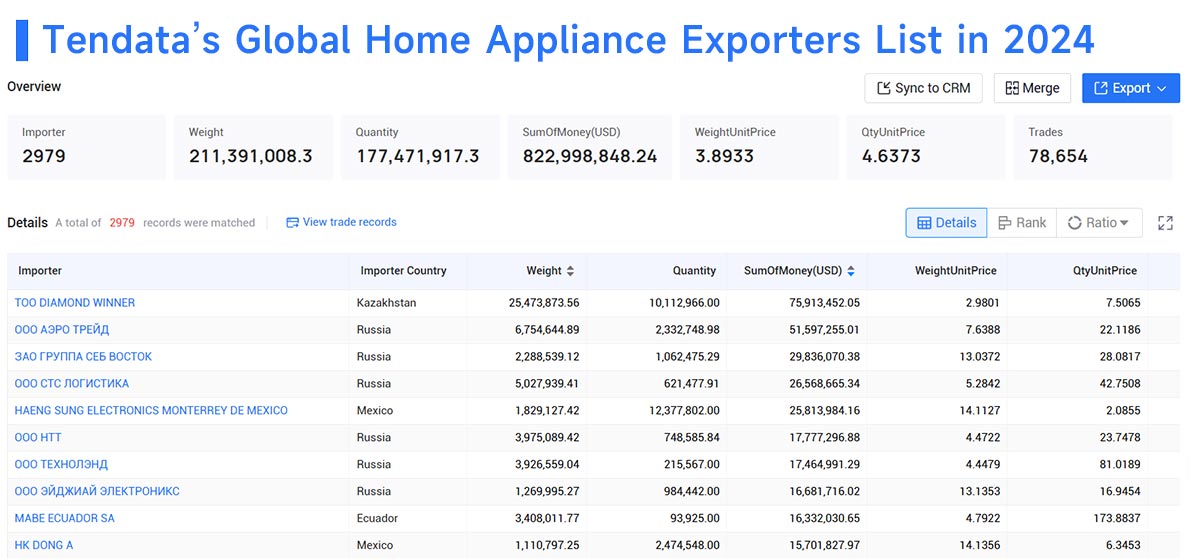Click the Merge button
1190x560 pixels.
pyautogui.click(x=1032, y=88)
